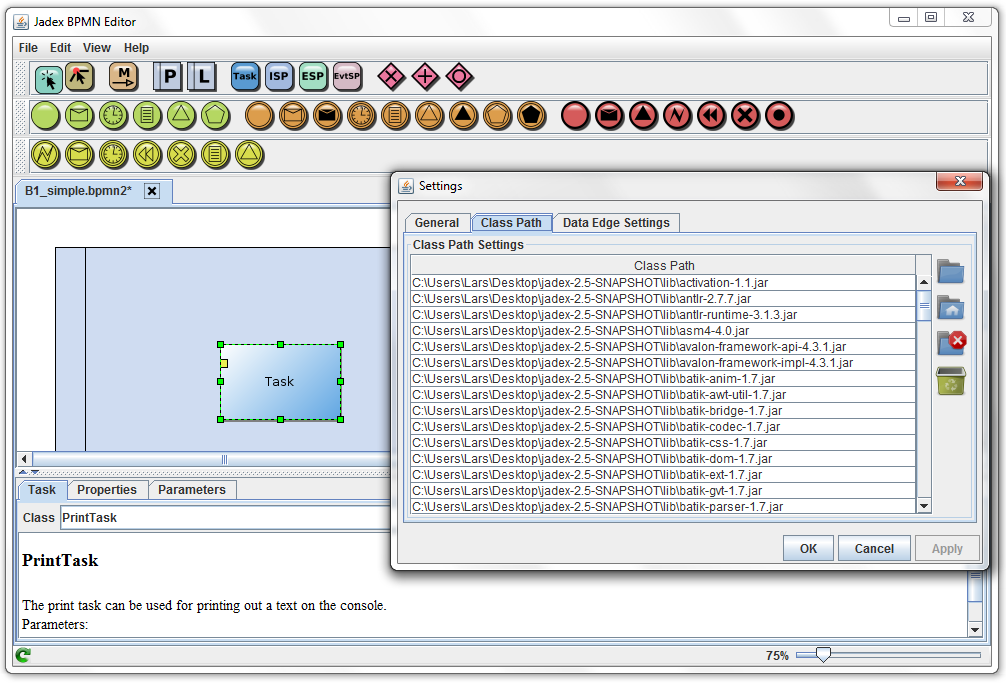Click the green refresh icon at bottom left
This screenshot has width=1006, height=683.
pos(21,655)
